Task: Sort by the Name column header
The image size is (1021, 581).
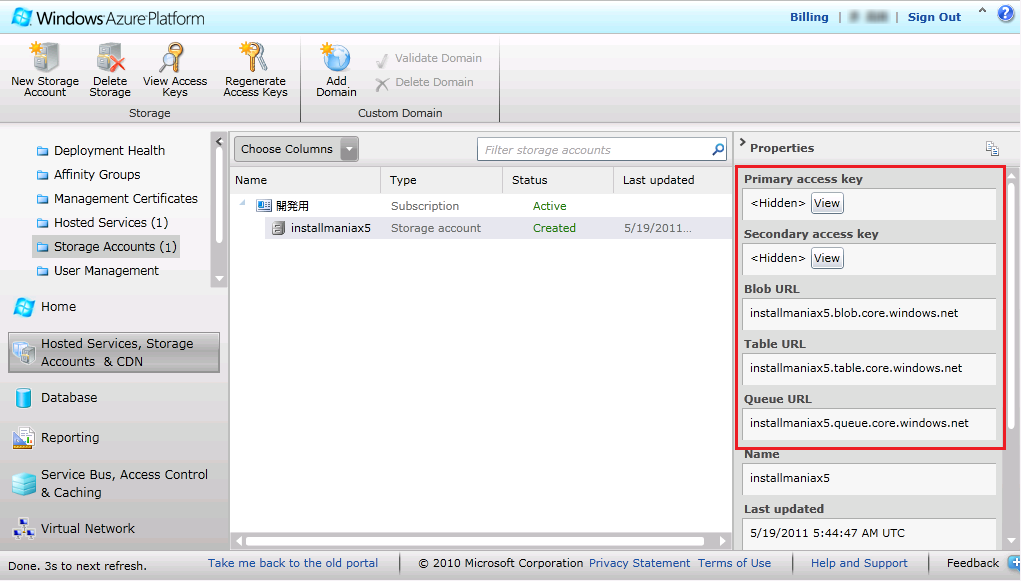Action: (305, 180)
